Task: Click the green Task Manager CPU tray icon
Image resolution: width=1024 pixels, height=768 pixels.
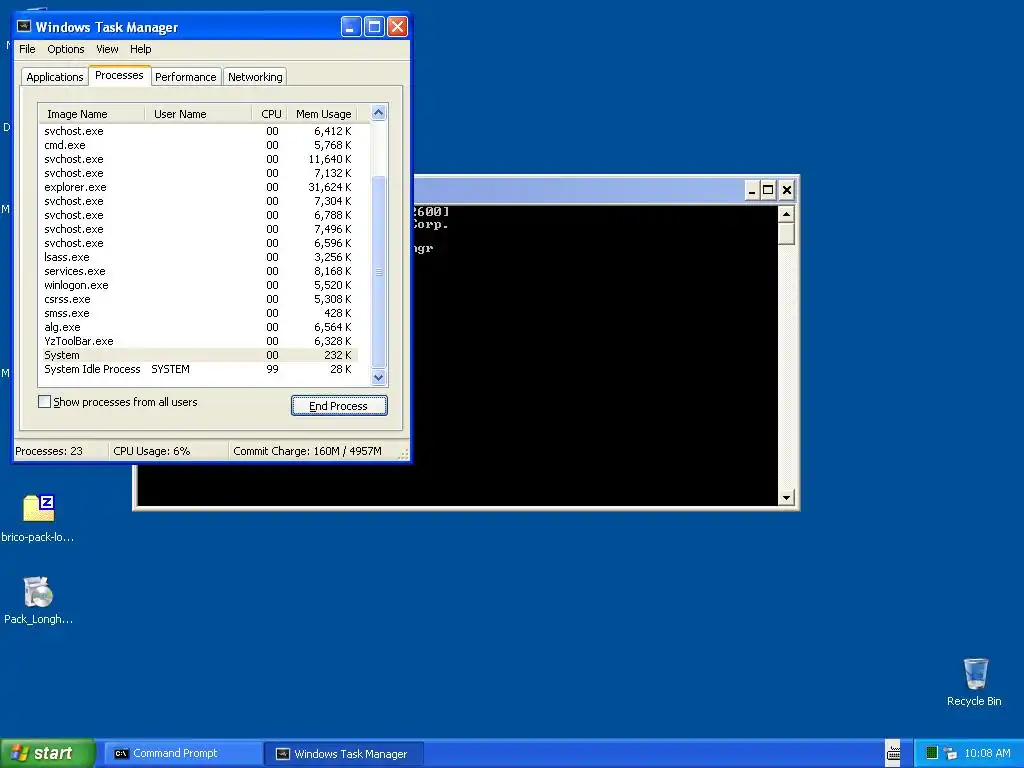Action: (932, 753)
